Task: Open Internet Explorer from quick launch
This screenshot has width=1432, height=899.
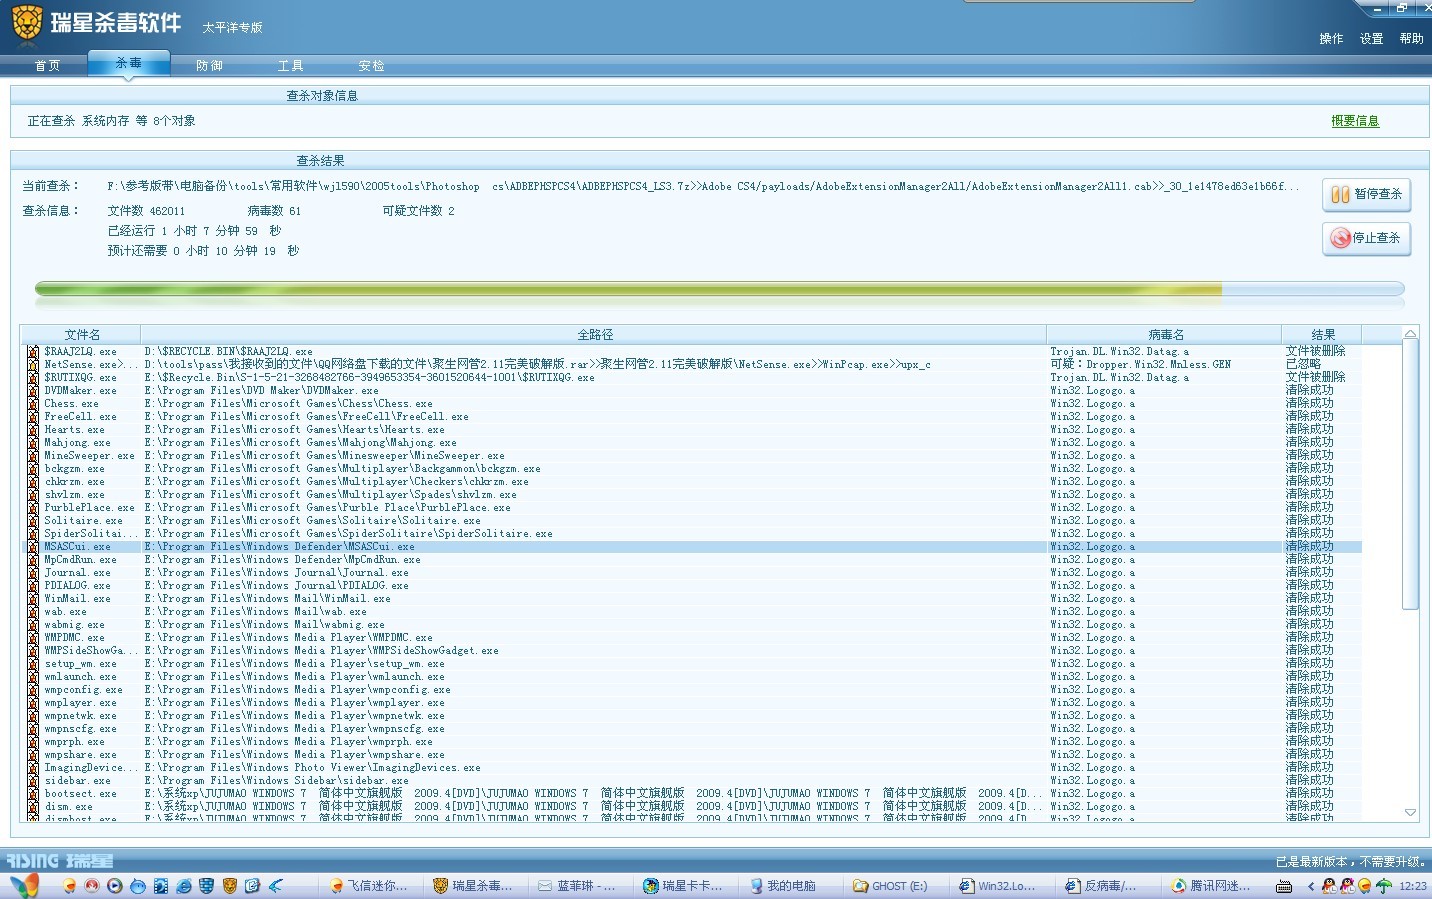Action: pyautogui.click(x=183, y=886)
